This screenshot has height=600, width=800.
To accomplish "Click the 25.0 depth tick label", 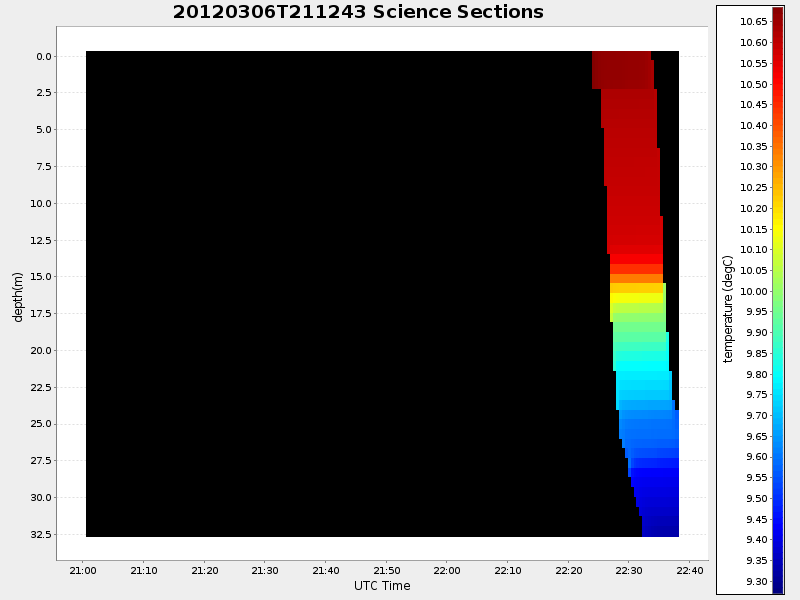I will coord(41,424).
